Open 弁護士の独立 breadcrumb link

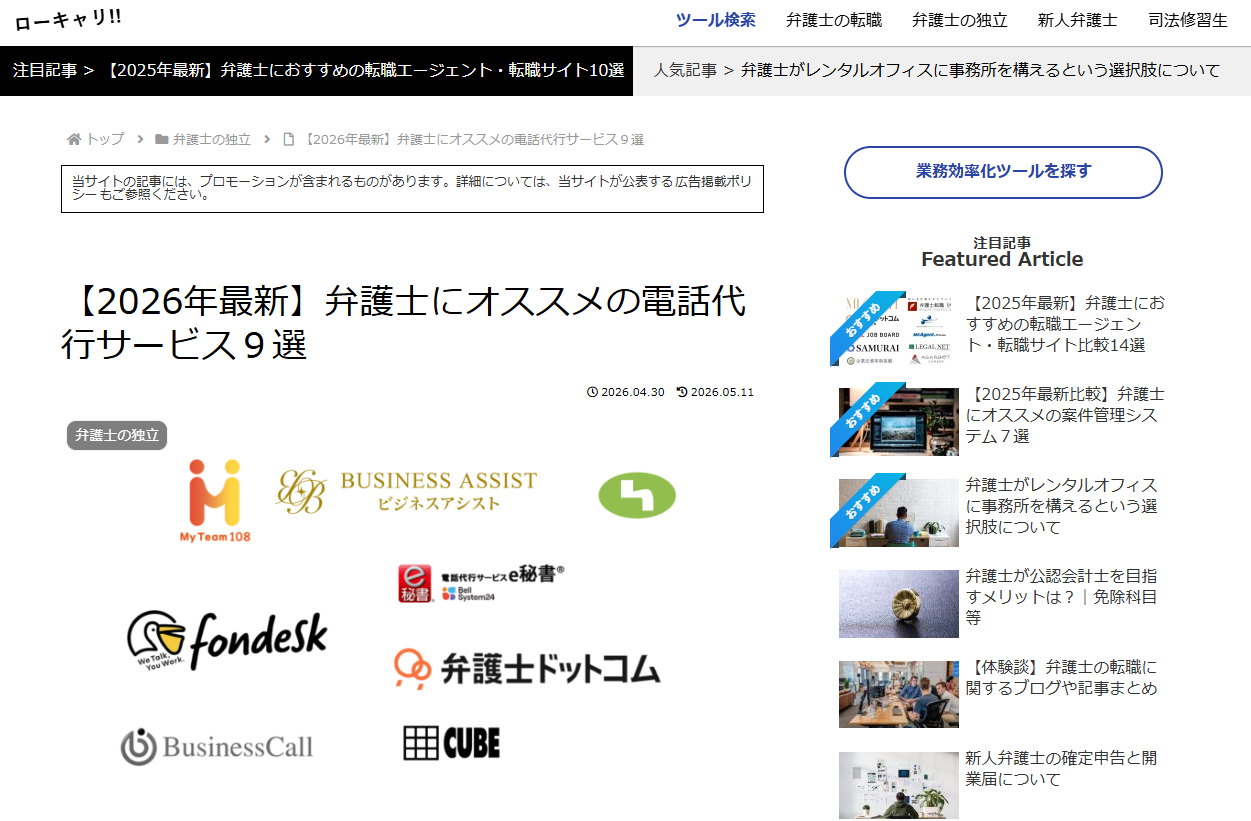point(212,139)
